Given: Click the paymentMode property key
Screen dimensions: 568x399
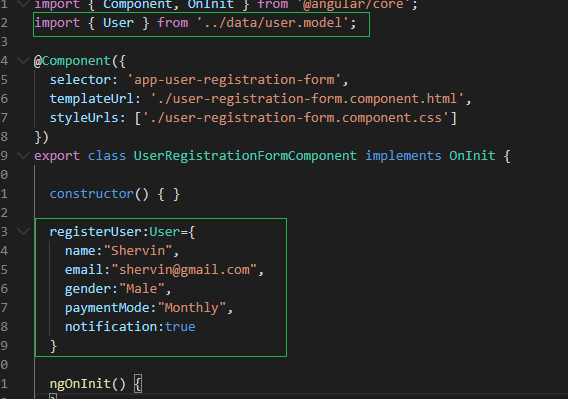Looking at the screenshot, I should (107, 308).
